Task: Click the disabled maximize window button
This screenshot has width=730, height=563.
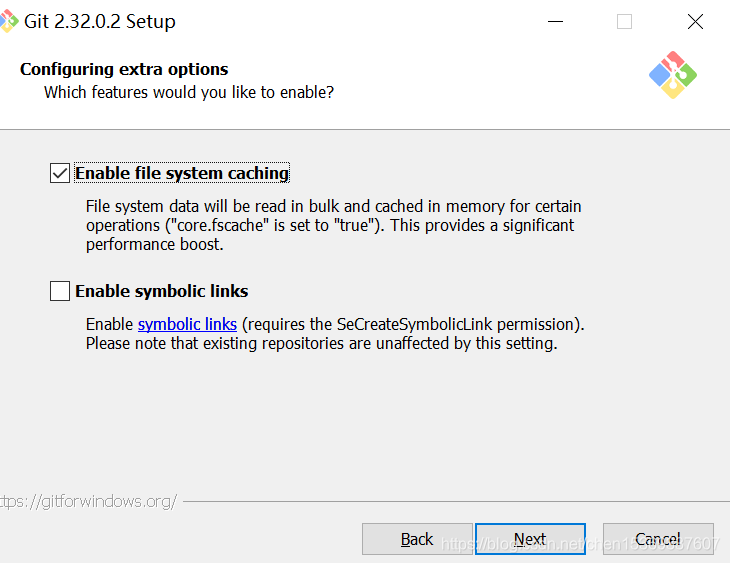Action: point(624,21)
